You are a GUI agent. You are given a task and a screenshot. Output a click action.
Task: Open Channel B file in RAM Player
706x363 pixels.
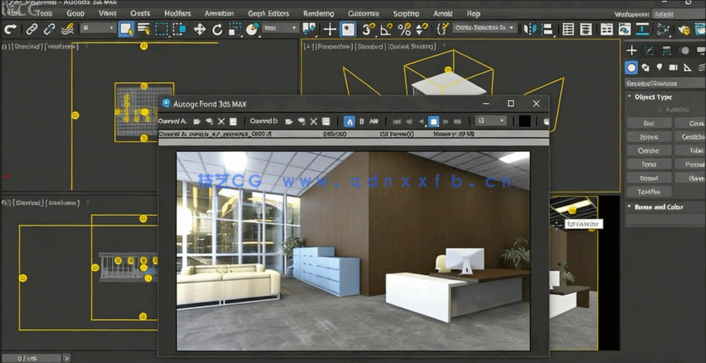pos(289,121)
